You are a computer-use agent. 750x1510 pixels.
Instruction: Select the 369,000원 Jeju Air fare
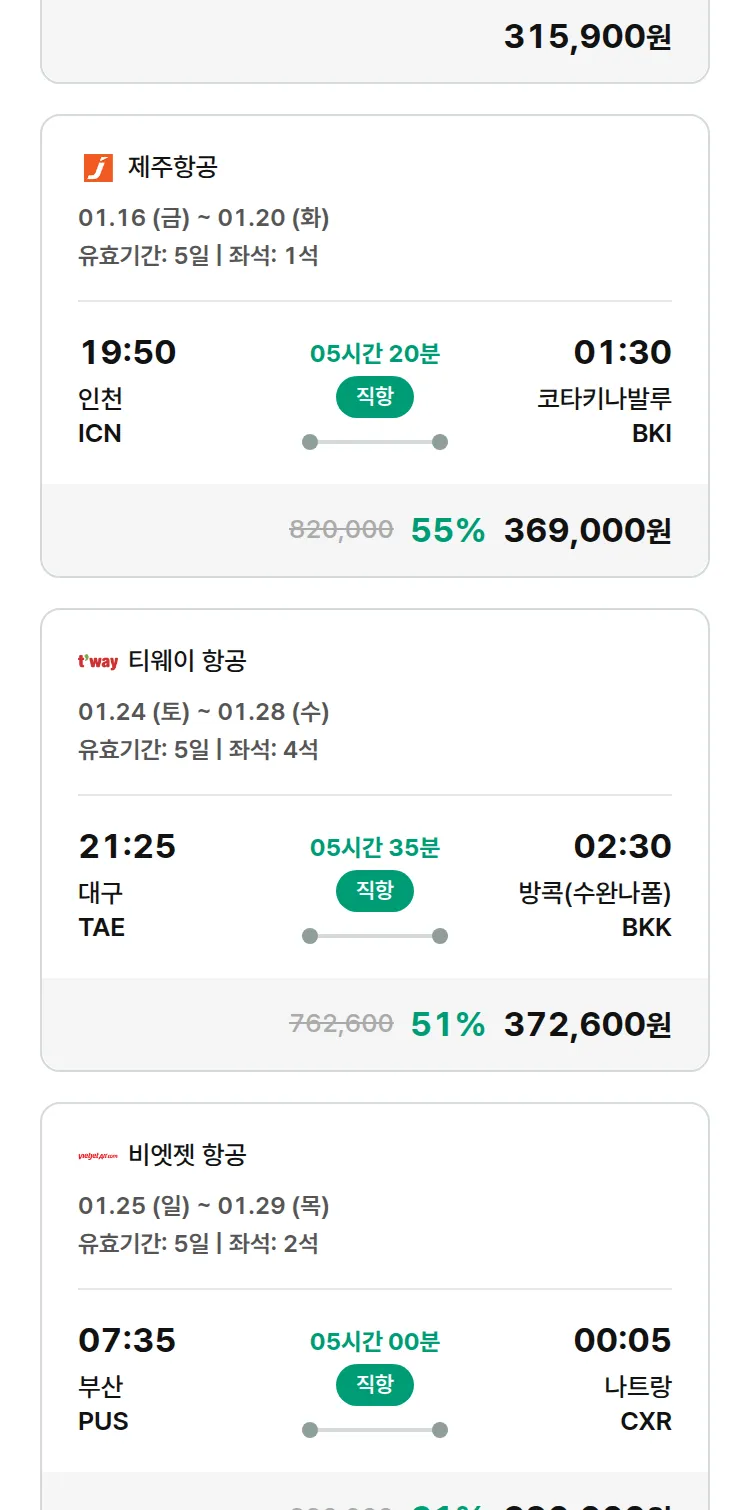tap(587, 530)
